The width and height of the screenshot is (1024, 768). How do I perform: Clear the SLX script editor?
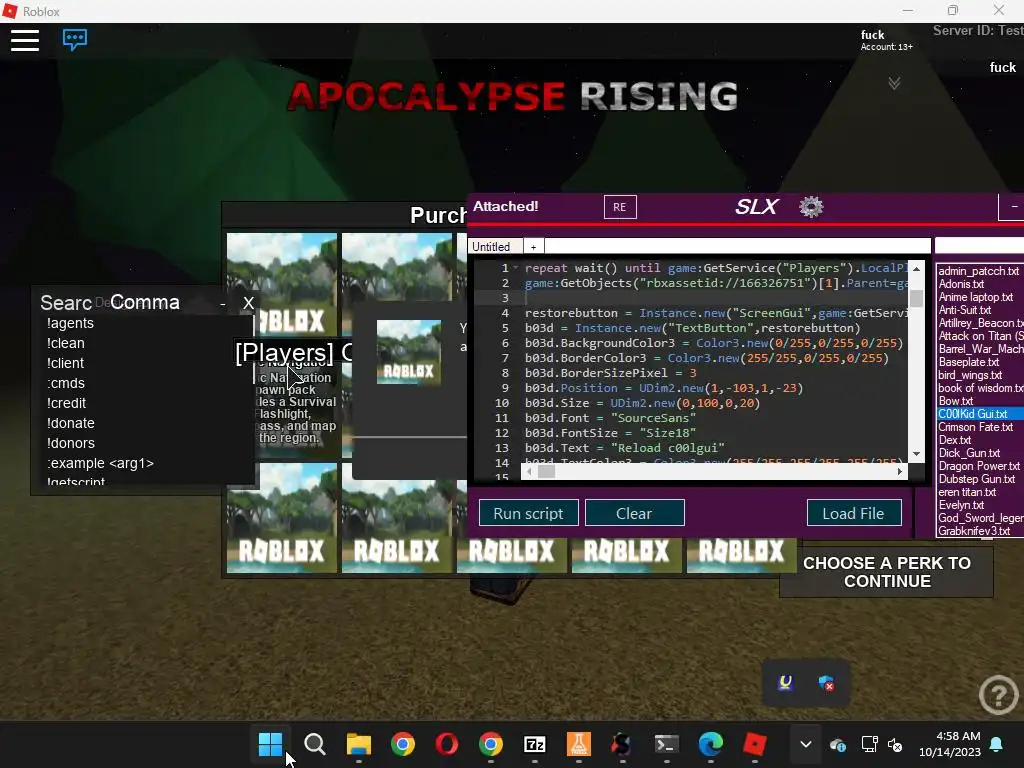[634, 513]
